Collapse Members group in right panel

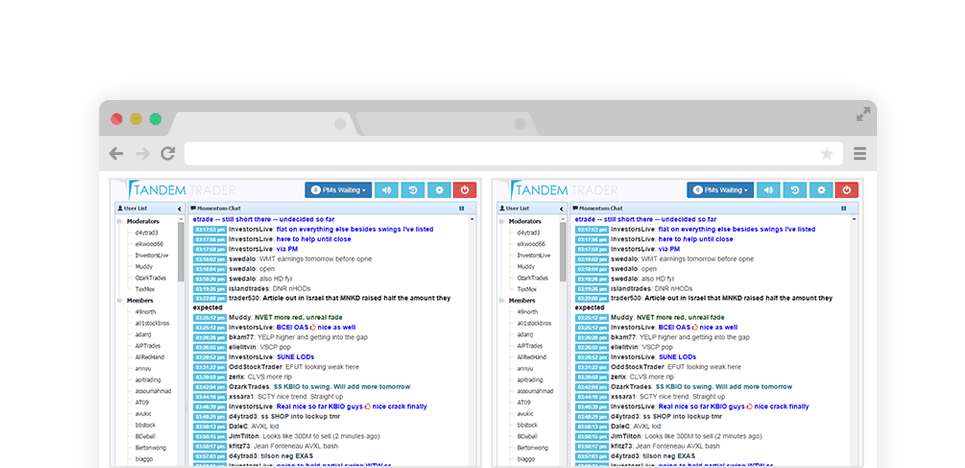[501, 301]
